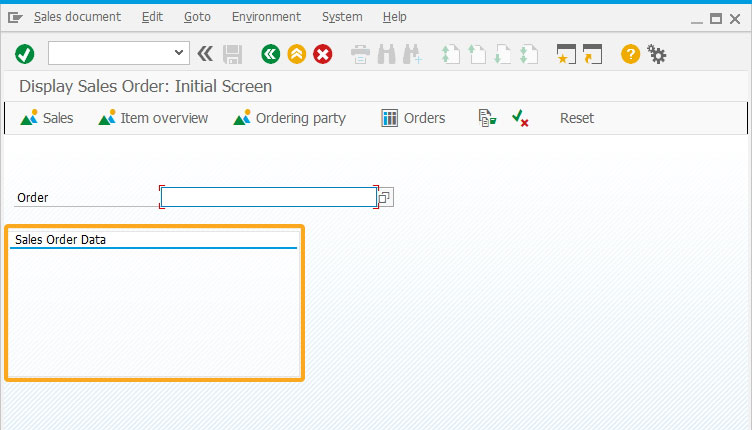
Task: Click the Find binoculars icon
Action: [x=387, y=54]
